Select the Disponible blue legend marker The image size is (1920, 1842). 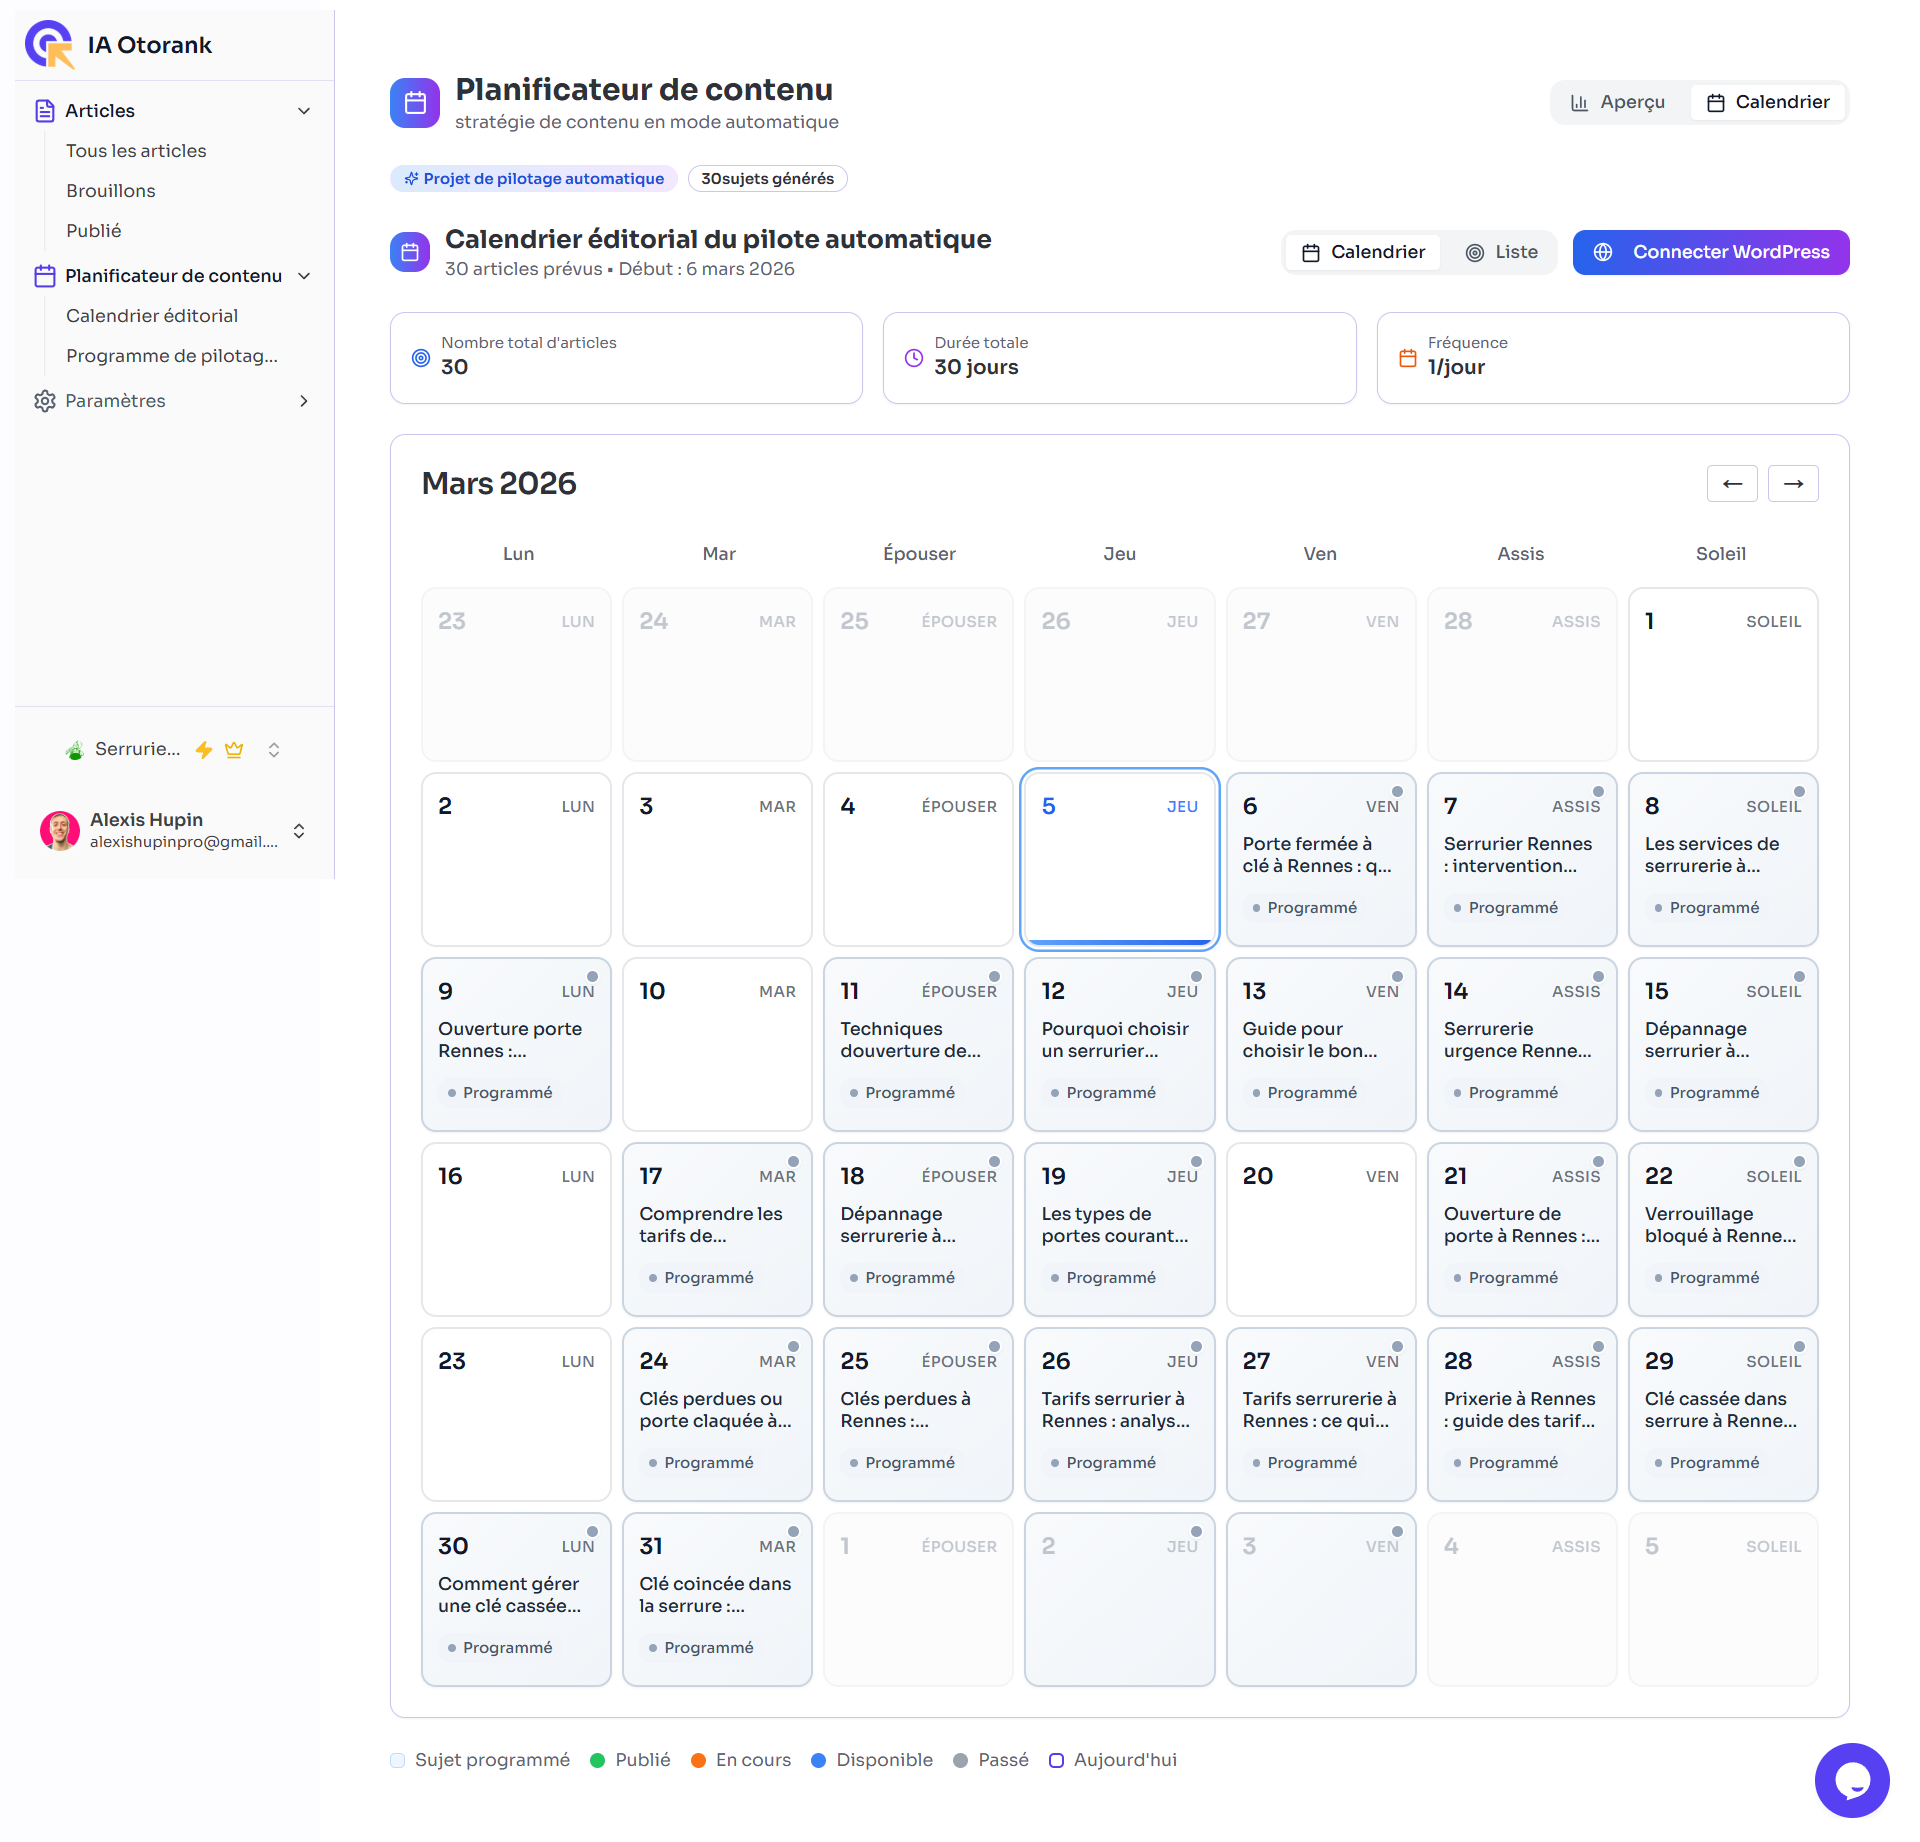click(x=818, y=1760)
